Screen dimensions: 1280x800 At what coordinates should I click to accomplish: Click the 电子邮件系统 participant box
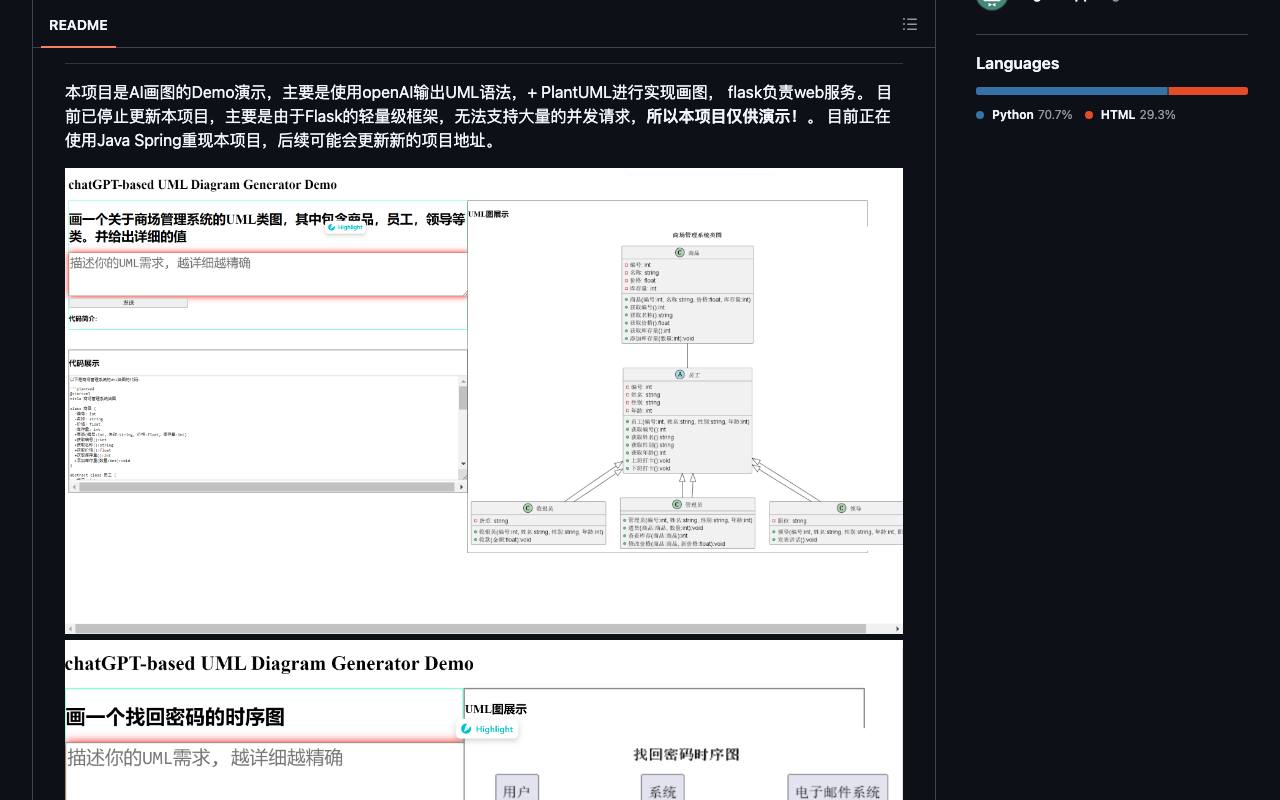[838, 788]
